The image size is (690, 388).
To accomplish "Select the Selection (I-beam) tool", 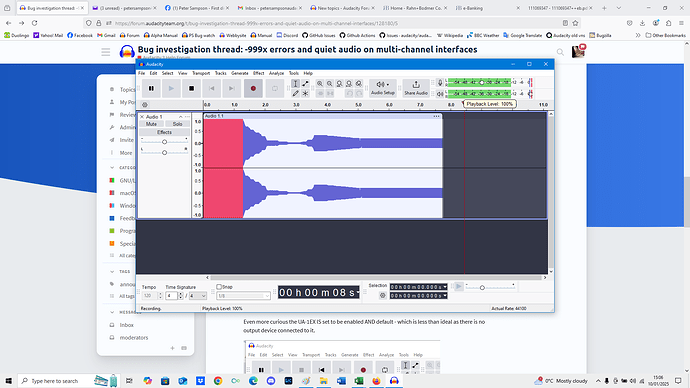I will [296, 84].
